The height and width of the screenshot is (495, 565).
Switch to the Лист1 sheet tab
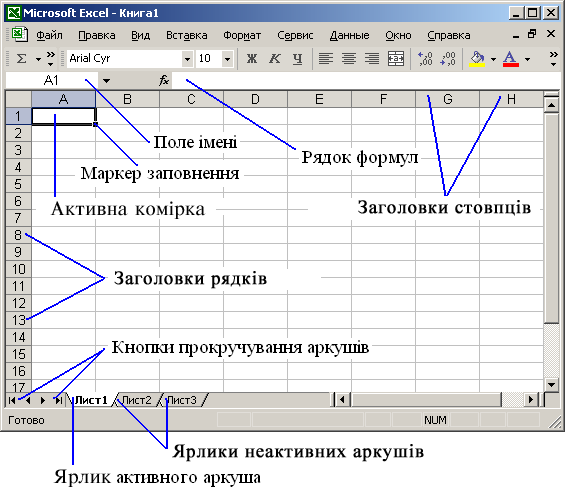(x=91, y=400)
